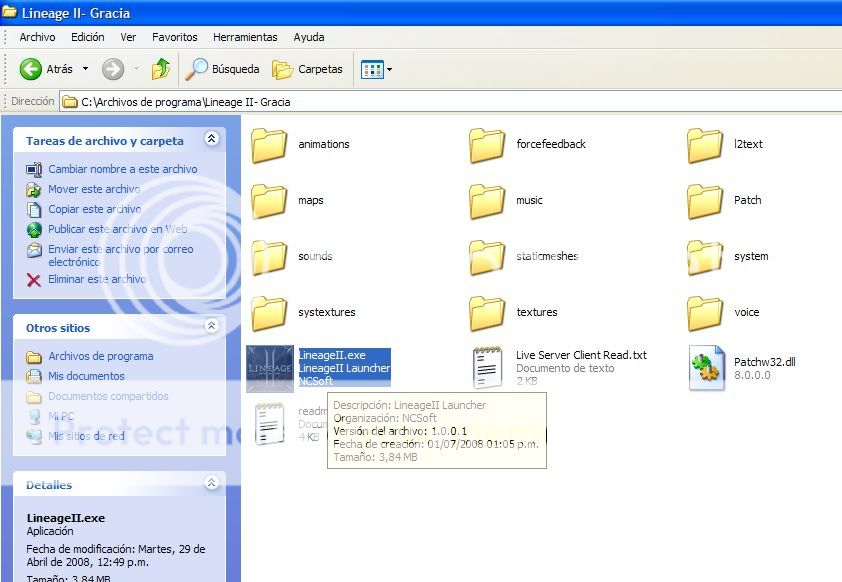Open the views grid icon
Screen dimensions: 842x582
click(x=372, y=69)
